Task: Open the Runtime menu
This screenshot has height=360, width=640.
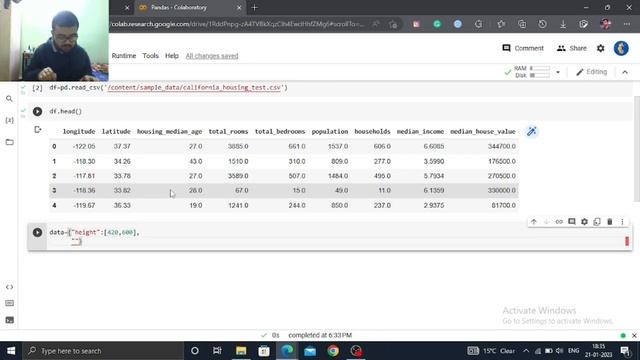Action: click(124, 56)
